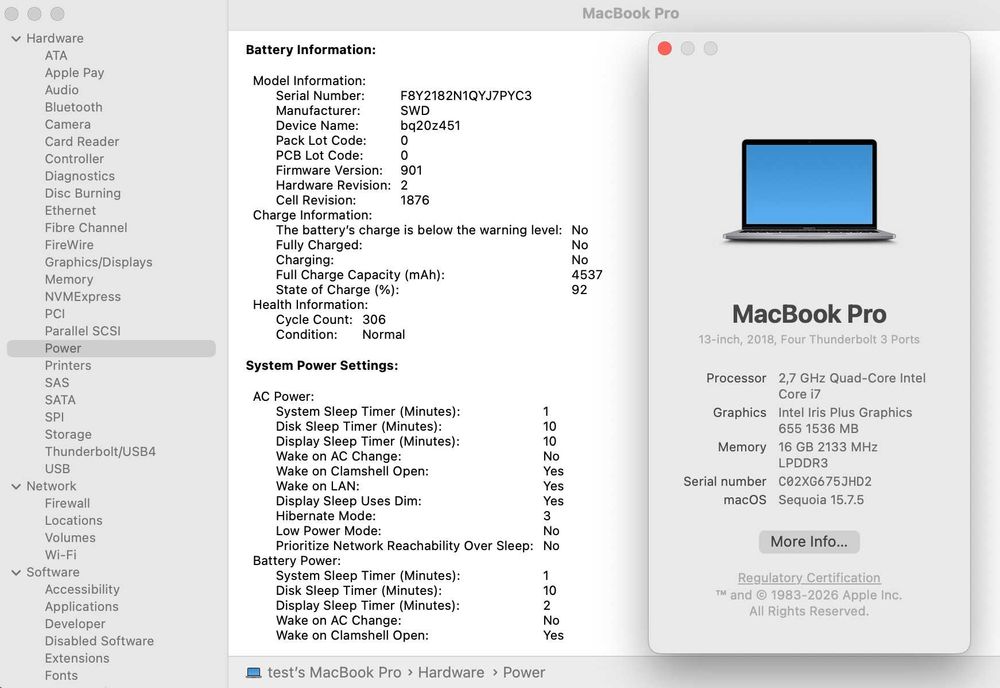Collapse the Hardware section chevron
1000x688 pixels.
16,39
